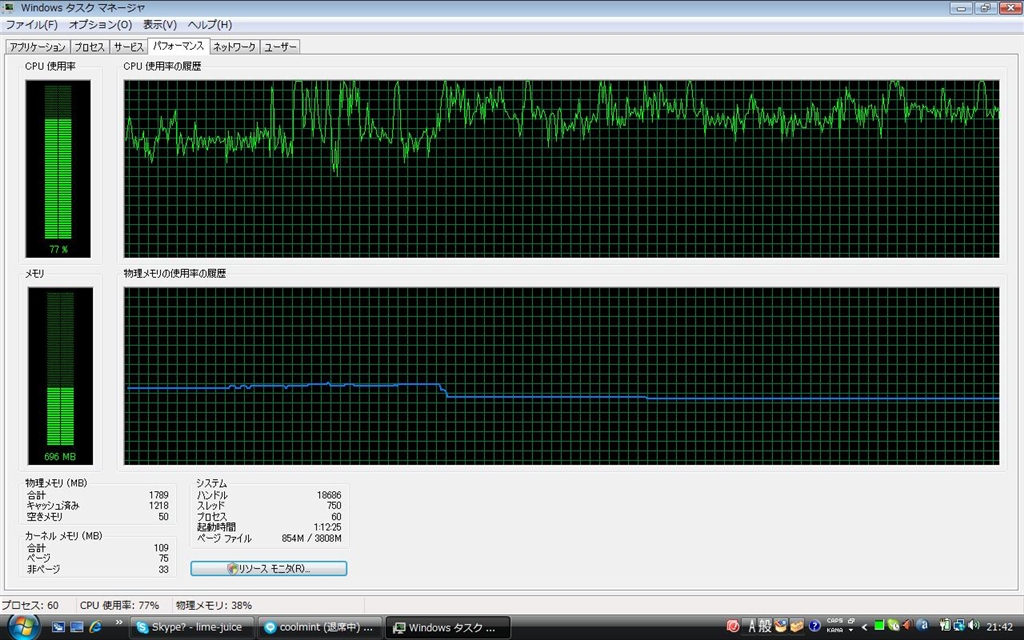The width and height of the screenshot is (1024, 640).
Task: Switch to the ネットワーク tab
Action: pos(234,47)
